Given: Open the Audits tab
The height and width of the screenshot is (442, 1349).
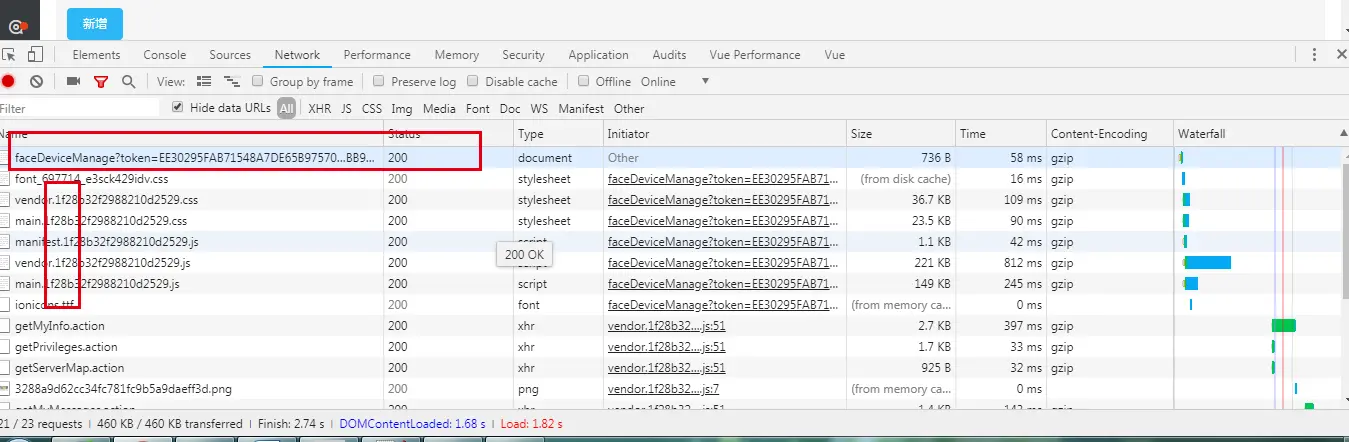Looking at the screenshot, I should (669, 55).
